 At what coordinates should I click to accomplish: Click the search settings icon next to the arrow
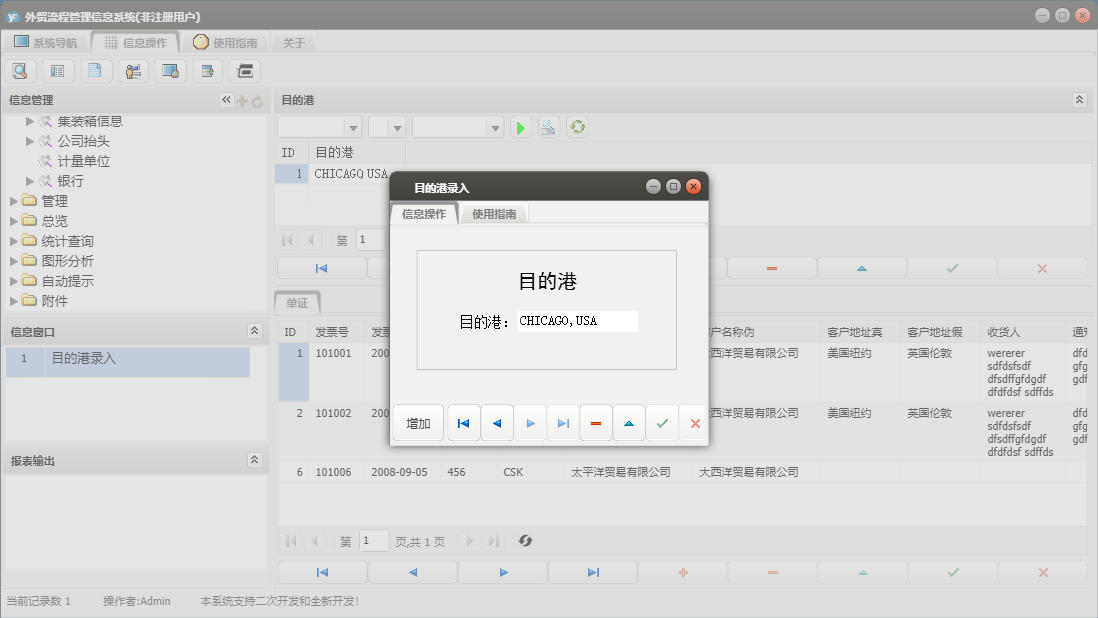(x=548, y=127)
